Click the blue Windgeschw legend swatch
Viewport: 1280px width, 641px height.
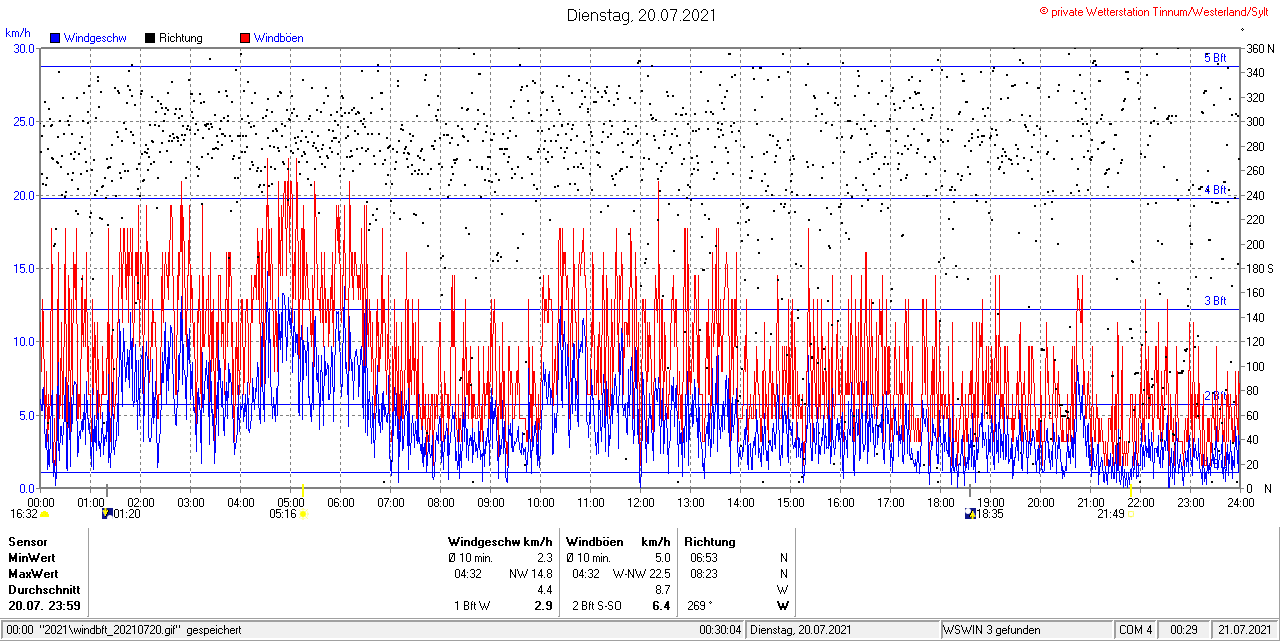pos(55,38)
